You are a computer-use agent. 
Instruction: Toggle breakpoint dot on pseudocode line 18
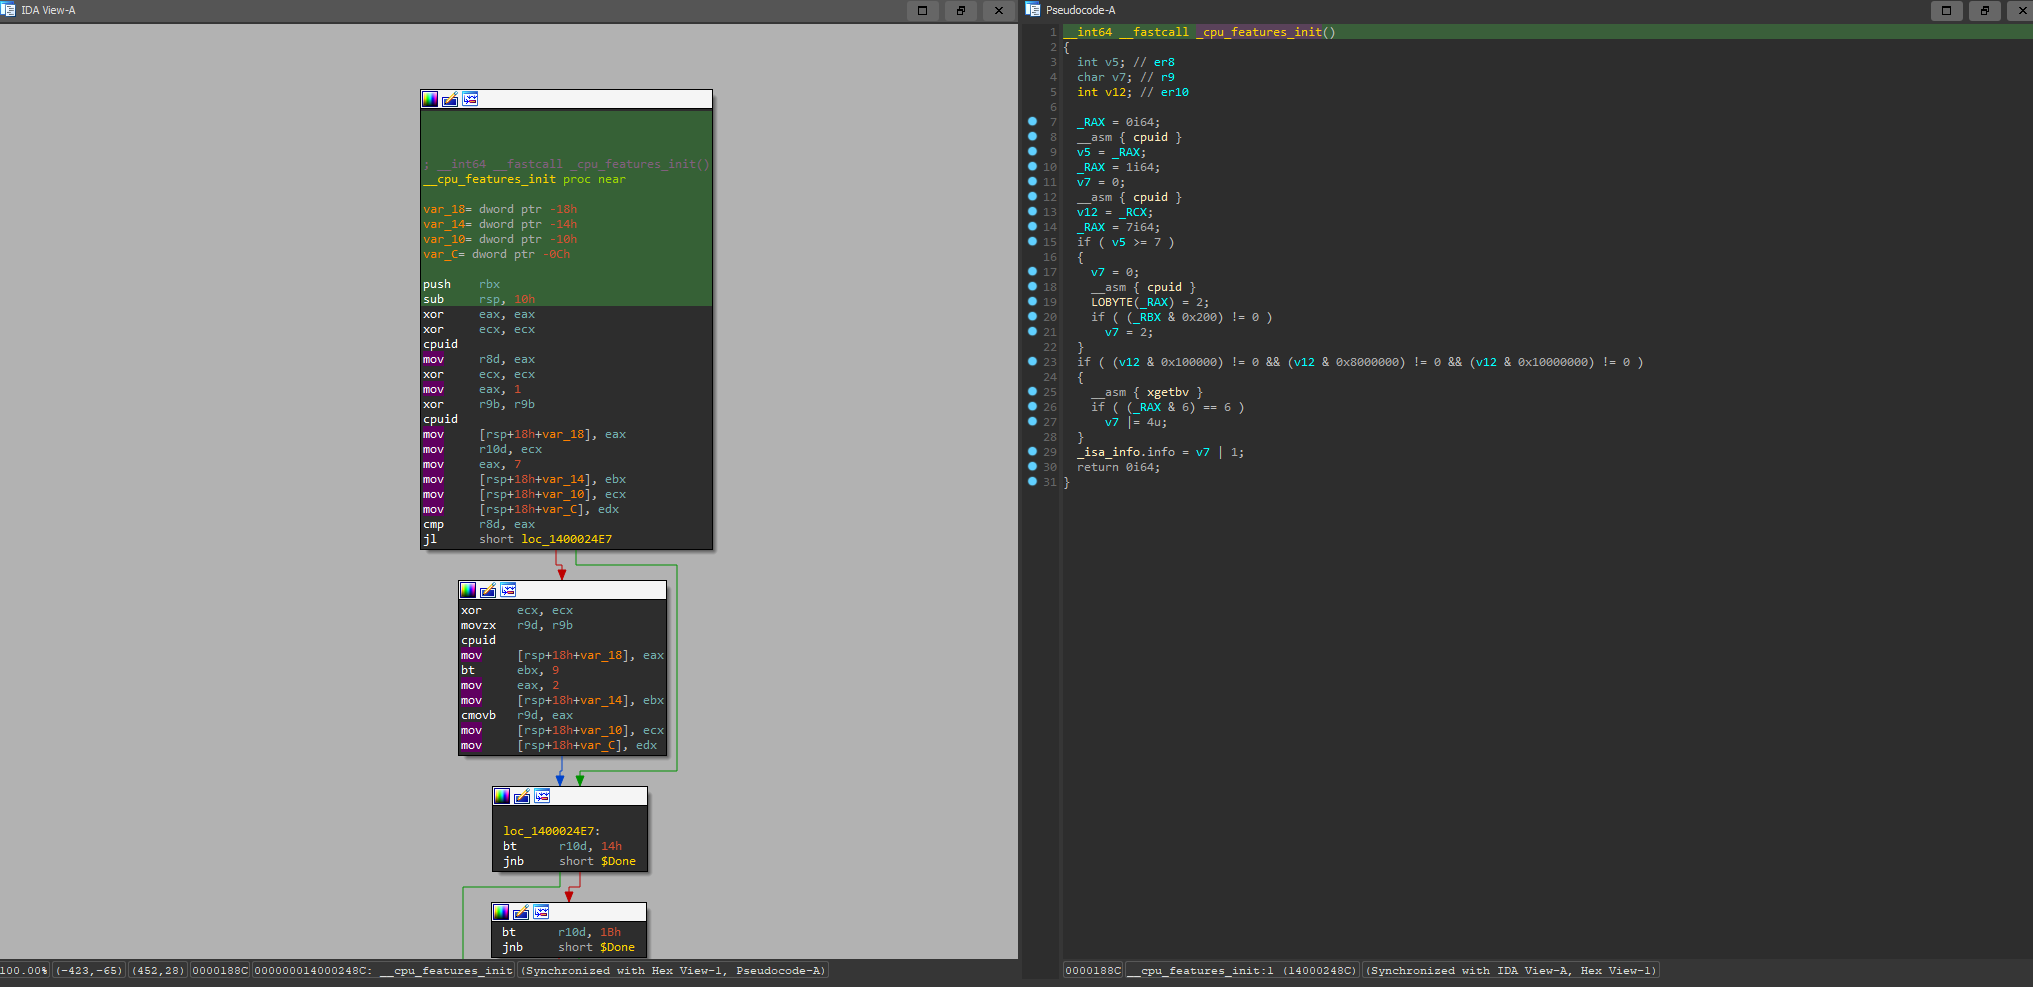pyautogui.click(x=1032, y=287)
